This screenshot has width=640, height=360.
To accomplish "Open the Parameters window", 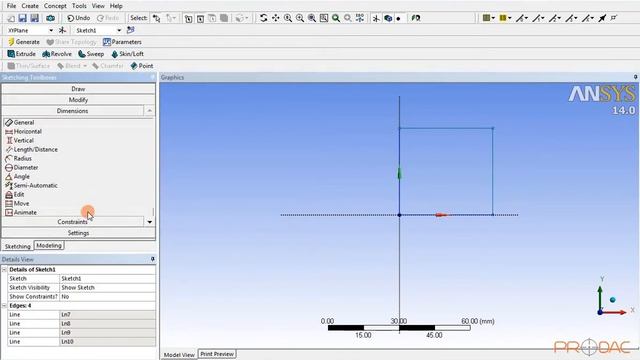I will 122,42.
